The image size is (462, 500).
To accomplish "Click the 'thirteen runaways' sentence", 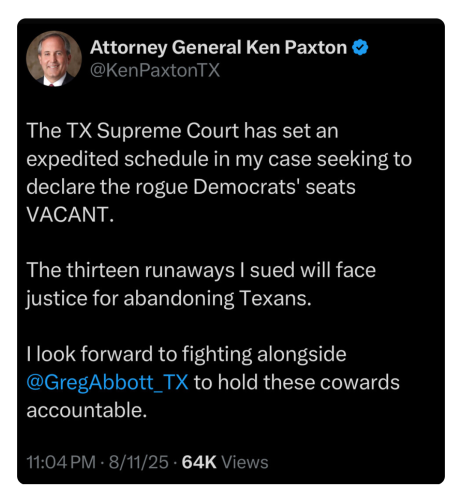I will click(201, 270).
